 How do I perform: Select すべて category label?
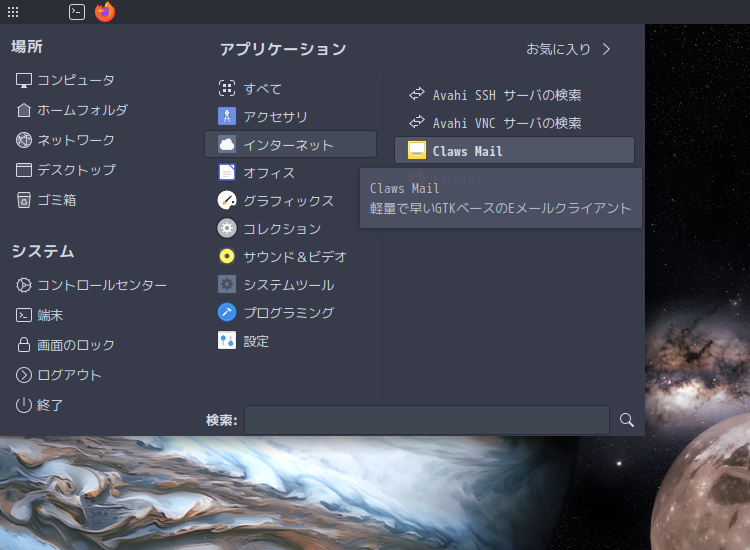[x=263, y=89]
